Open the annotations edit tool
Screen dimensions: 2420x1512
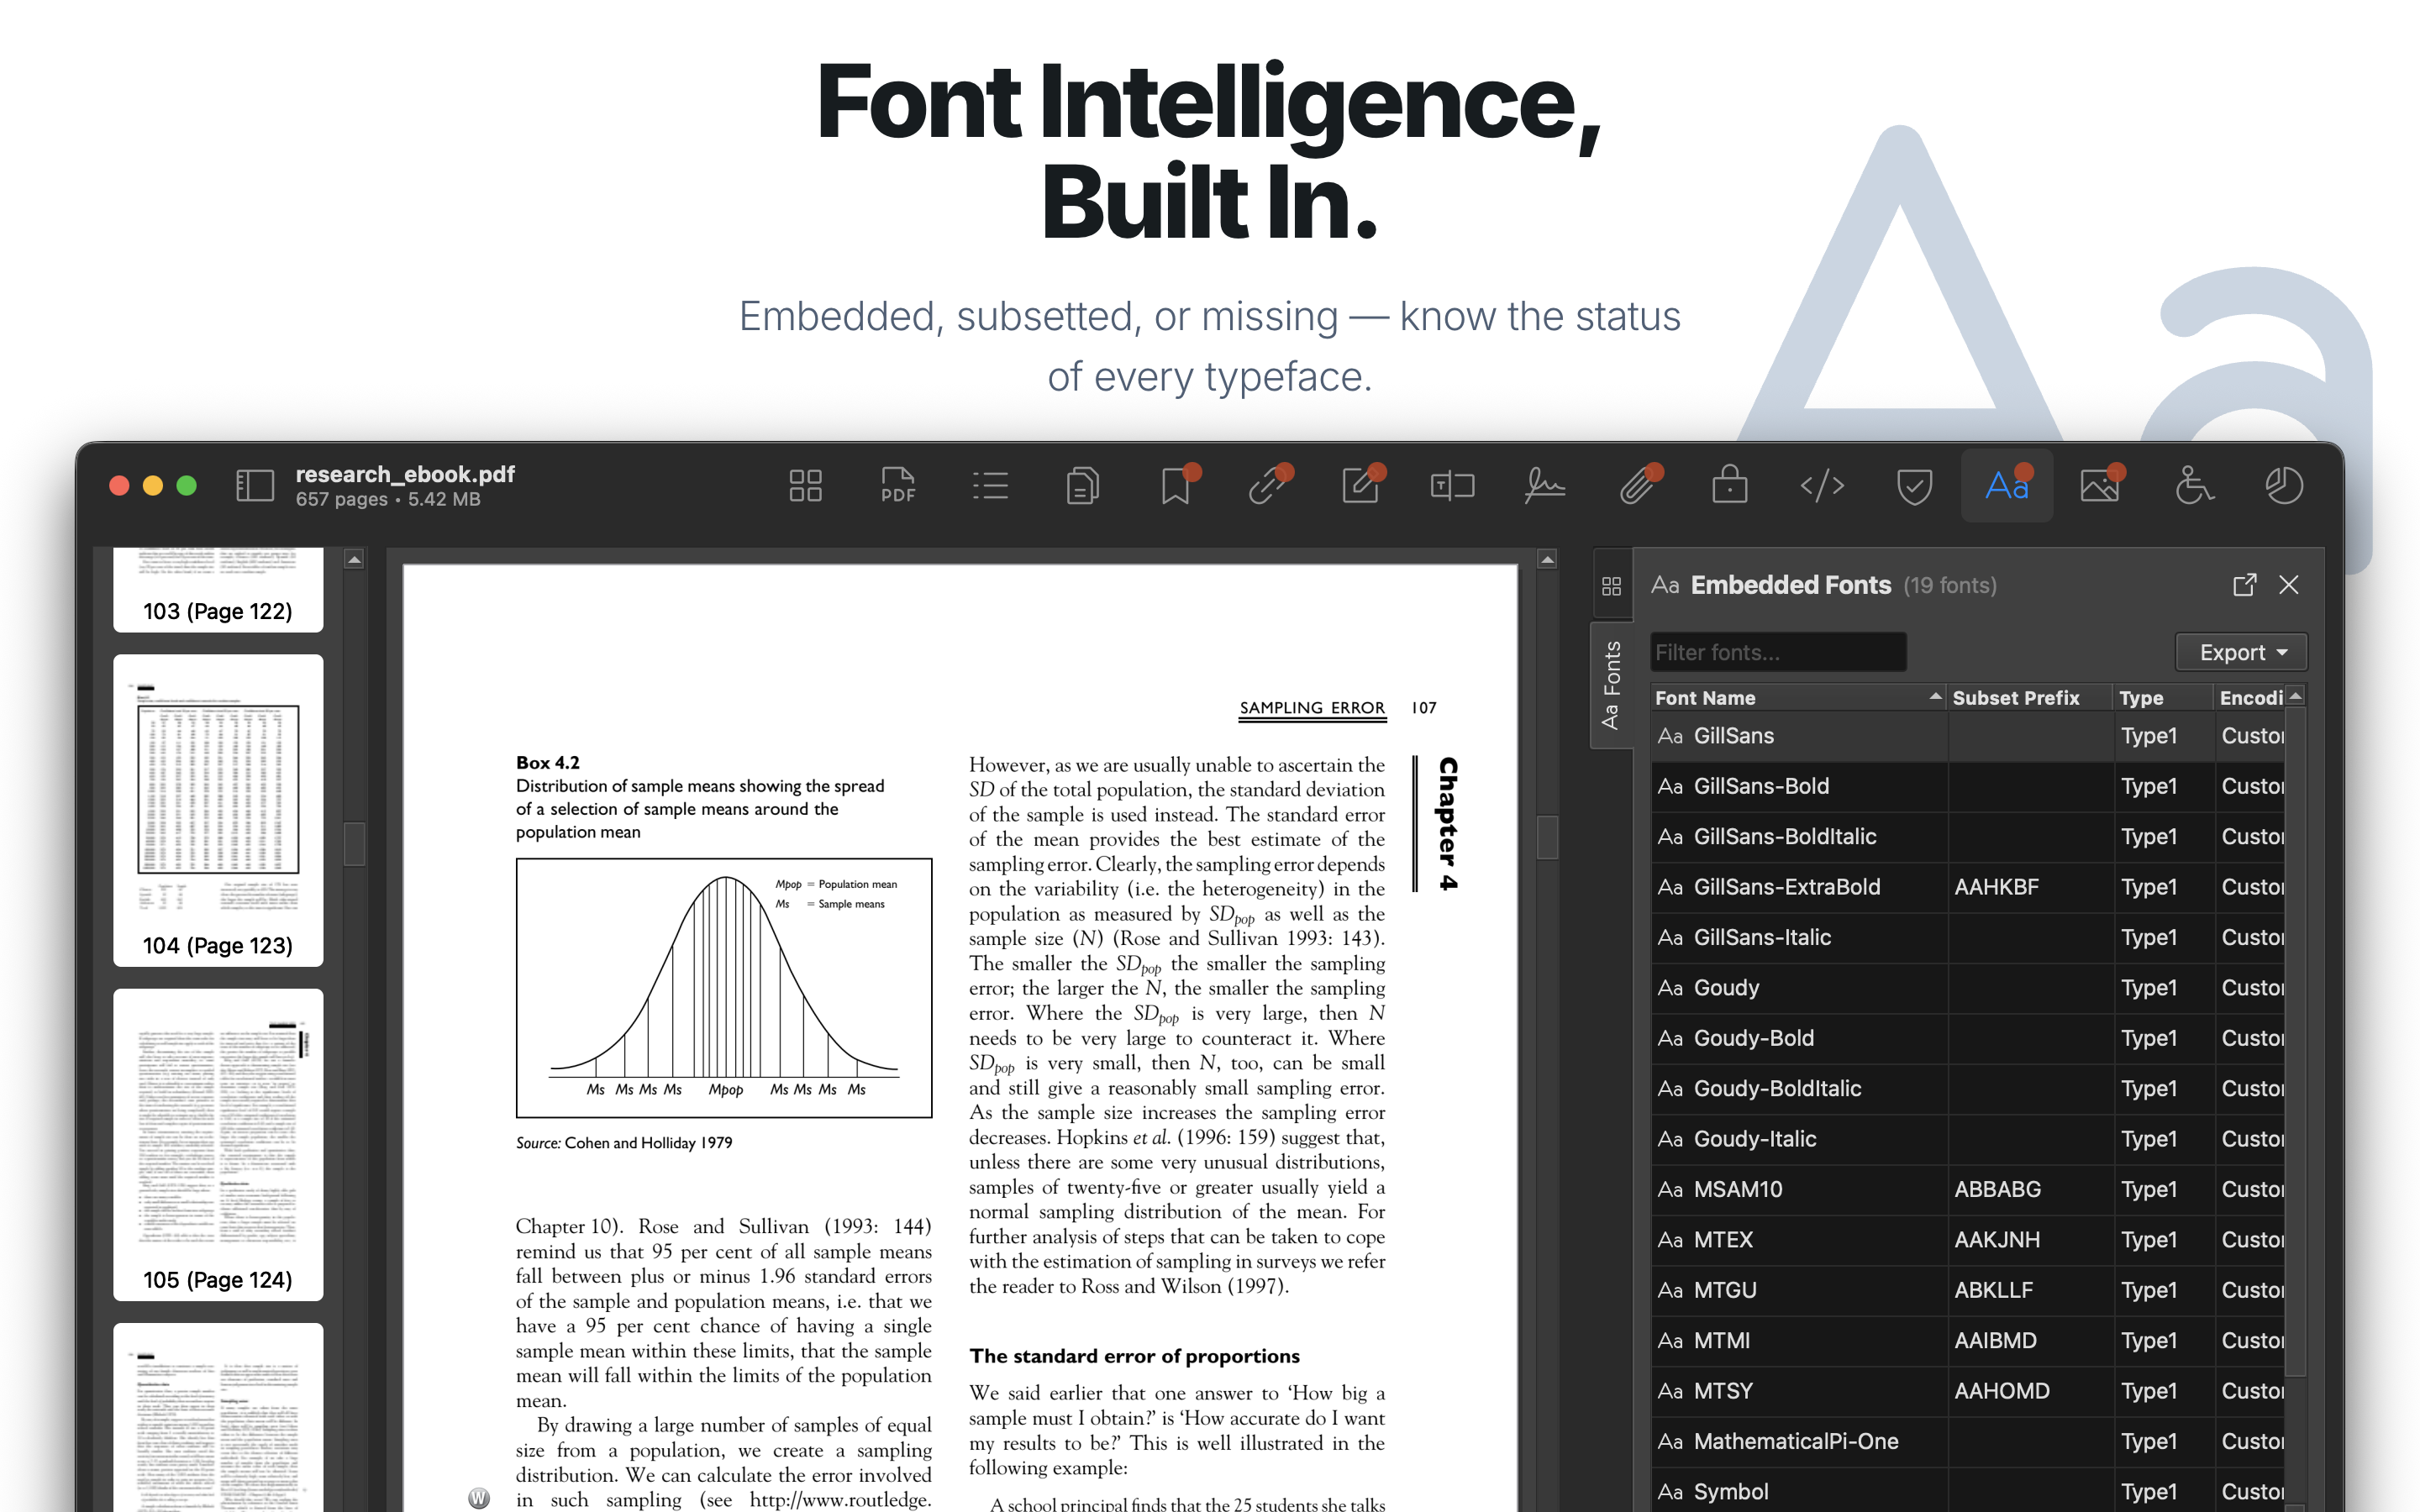(x=1360, y=486)
